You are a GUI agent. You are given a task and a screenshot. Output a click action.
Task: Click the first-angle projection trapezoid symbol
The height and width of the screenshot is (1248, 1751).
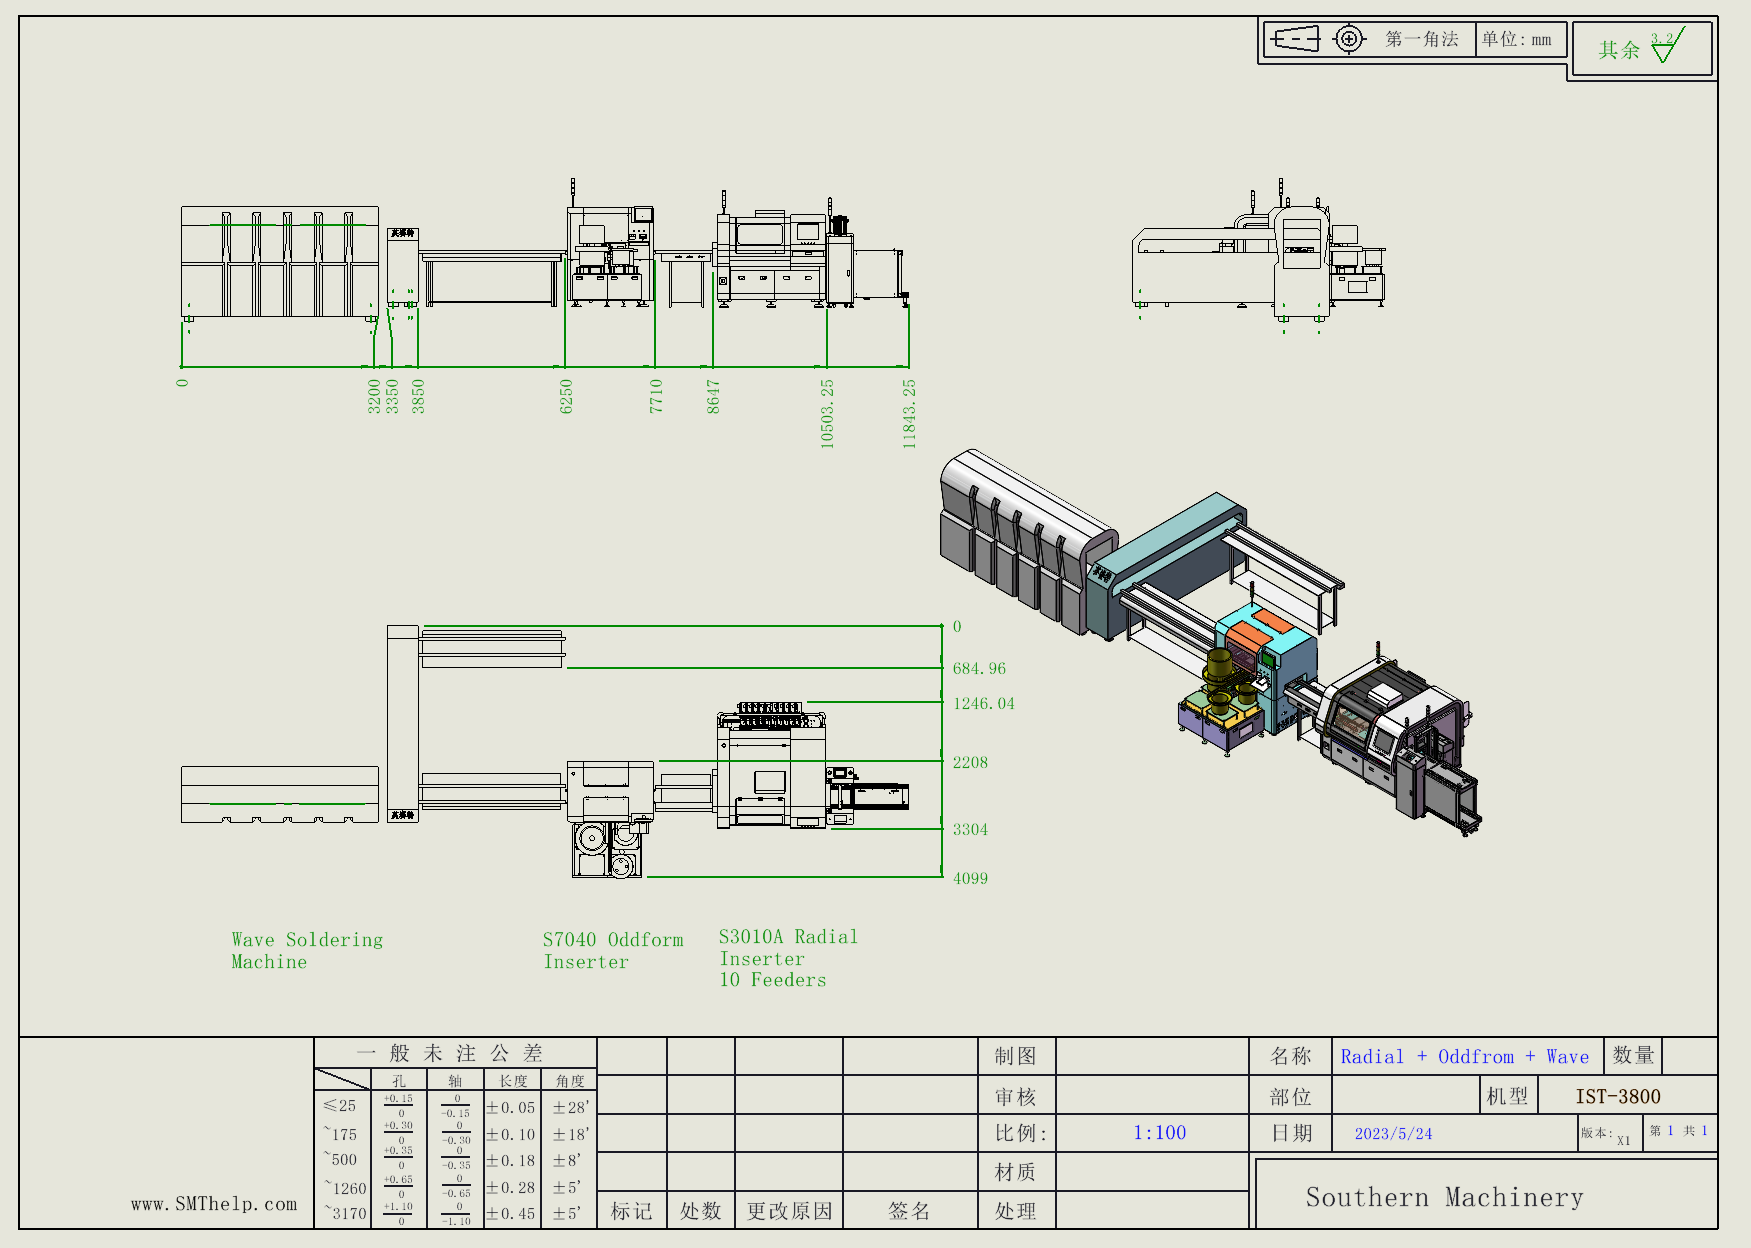point(1295,40)
